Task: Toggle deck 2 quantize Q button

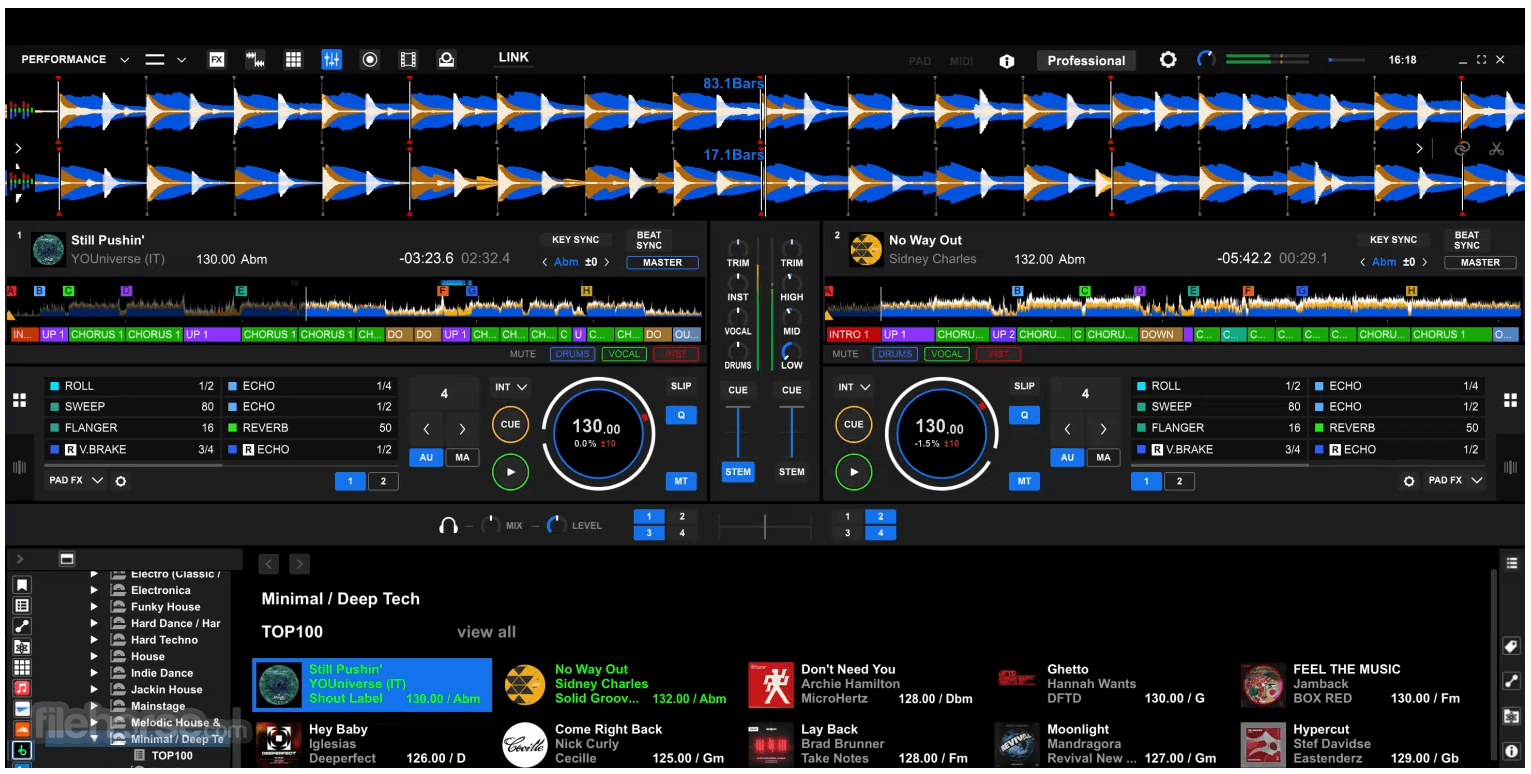Action: pos(1024,415)
